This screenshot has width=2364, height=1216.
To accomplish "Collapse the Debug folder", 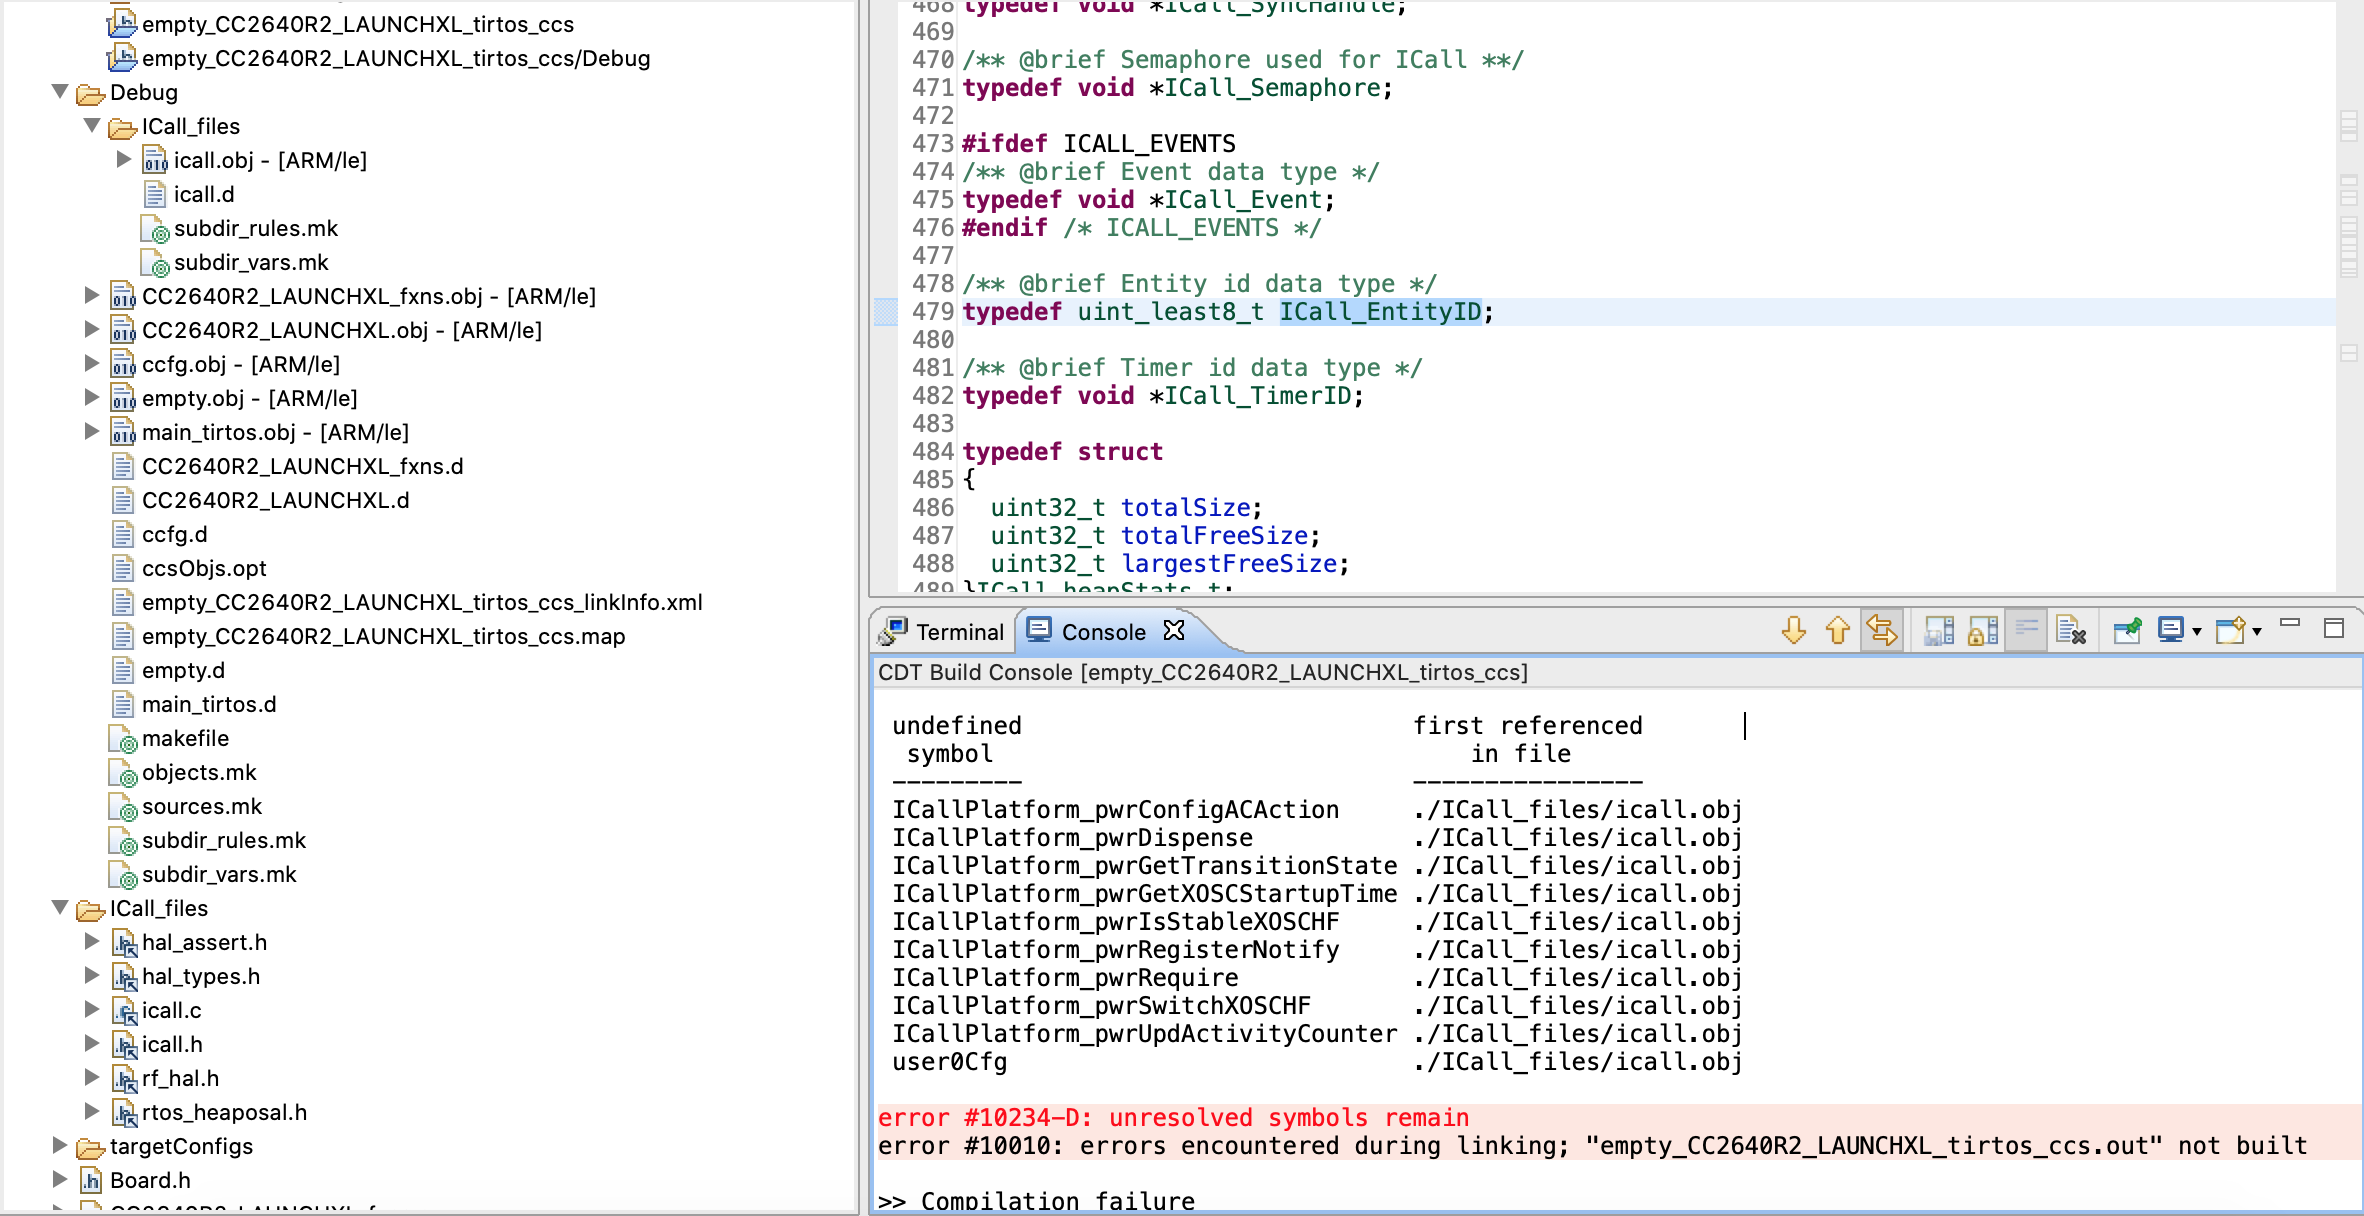I will (x=60, y=92).
